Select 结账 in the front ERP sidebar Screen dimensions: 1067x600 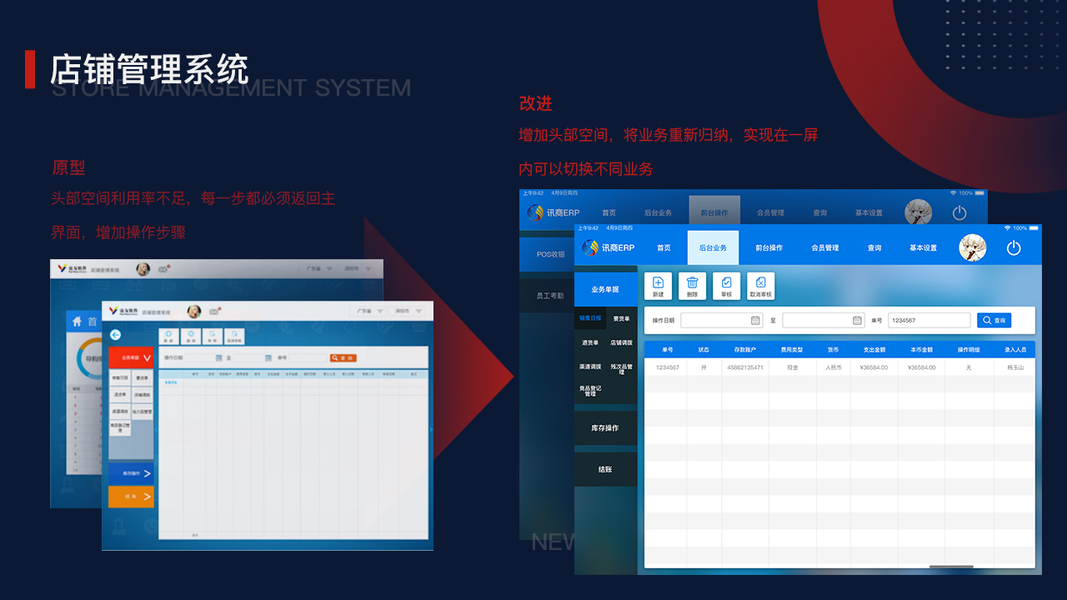pyautogui.click(x=605, y=469)
